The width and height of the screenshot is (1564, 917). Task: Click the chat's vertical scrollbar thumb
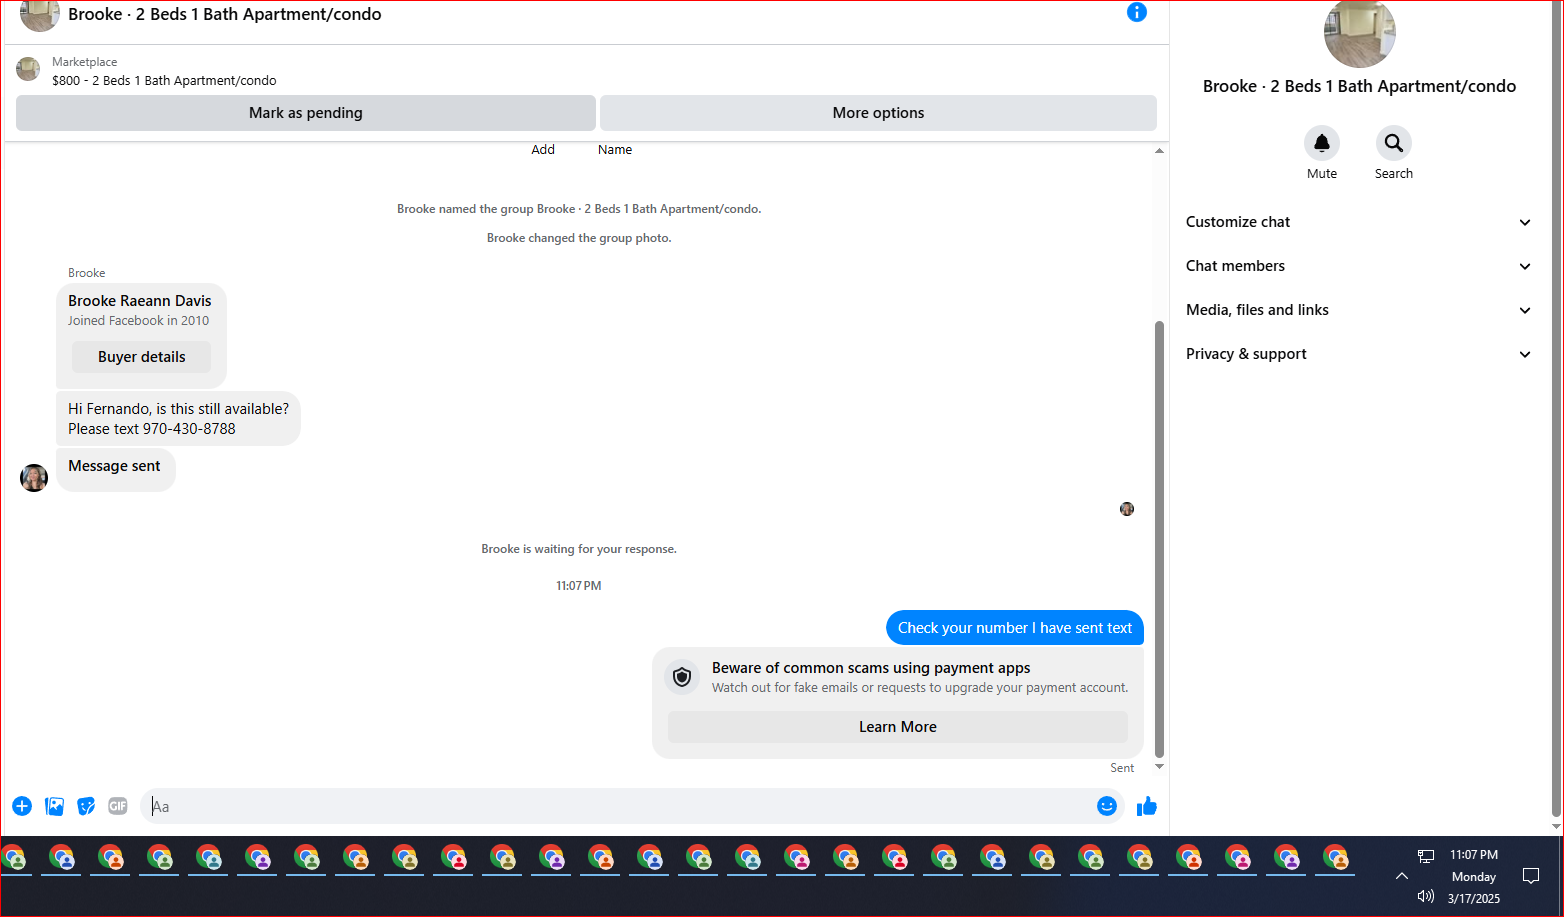(1159, 540)
